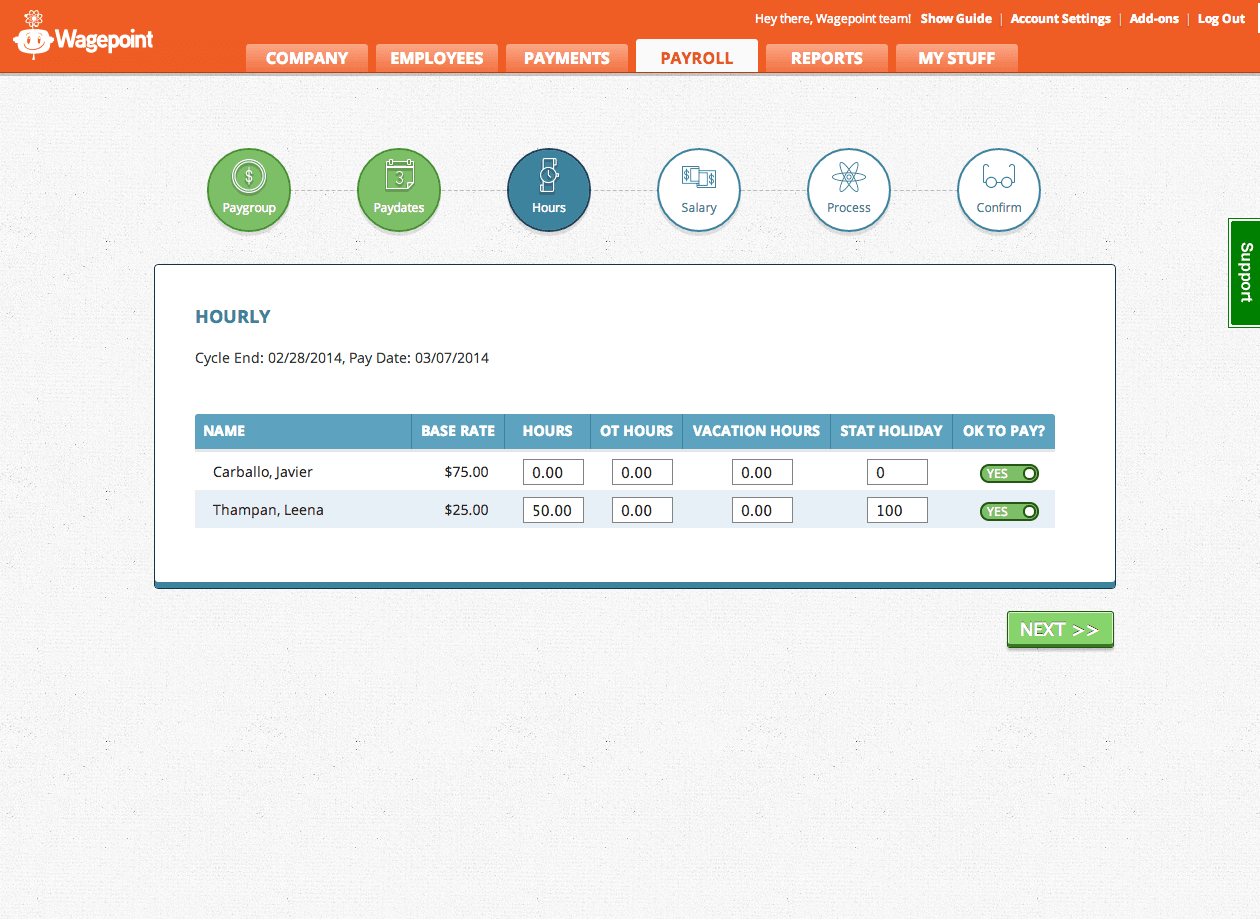The height and width of the screenshot is (920, 1260).
Task: Click Hours field for Thampan, Leena
Action: click(553, 511)
